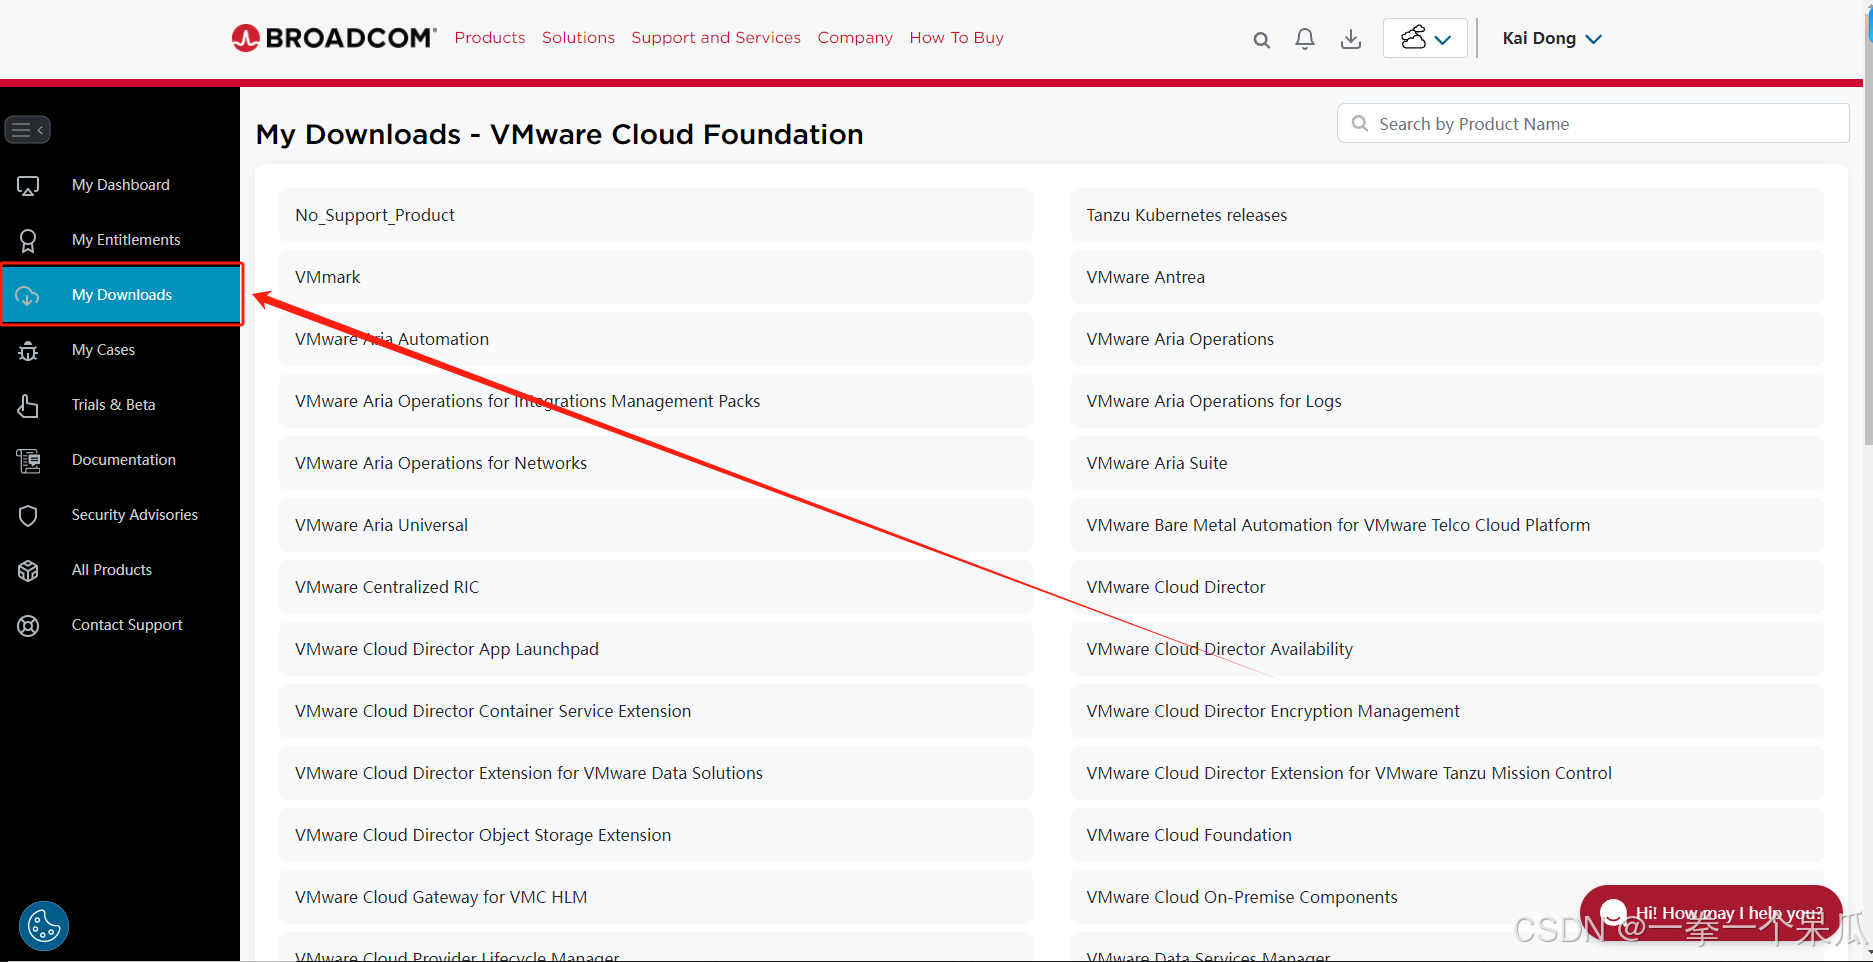This screenshot has height=962, width=1873.
Task: Open Tanzu Kubernetes releases
Action: point(1447,215)
